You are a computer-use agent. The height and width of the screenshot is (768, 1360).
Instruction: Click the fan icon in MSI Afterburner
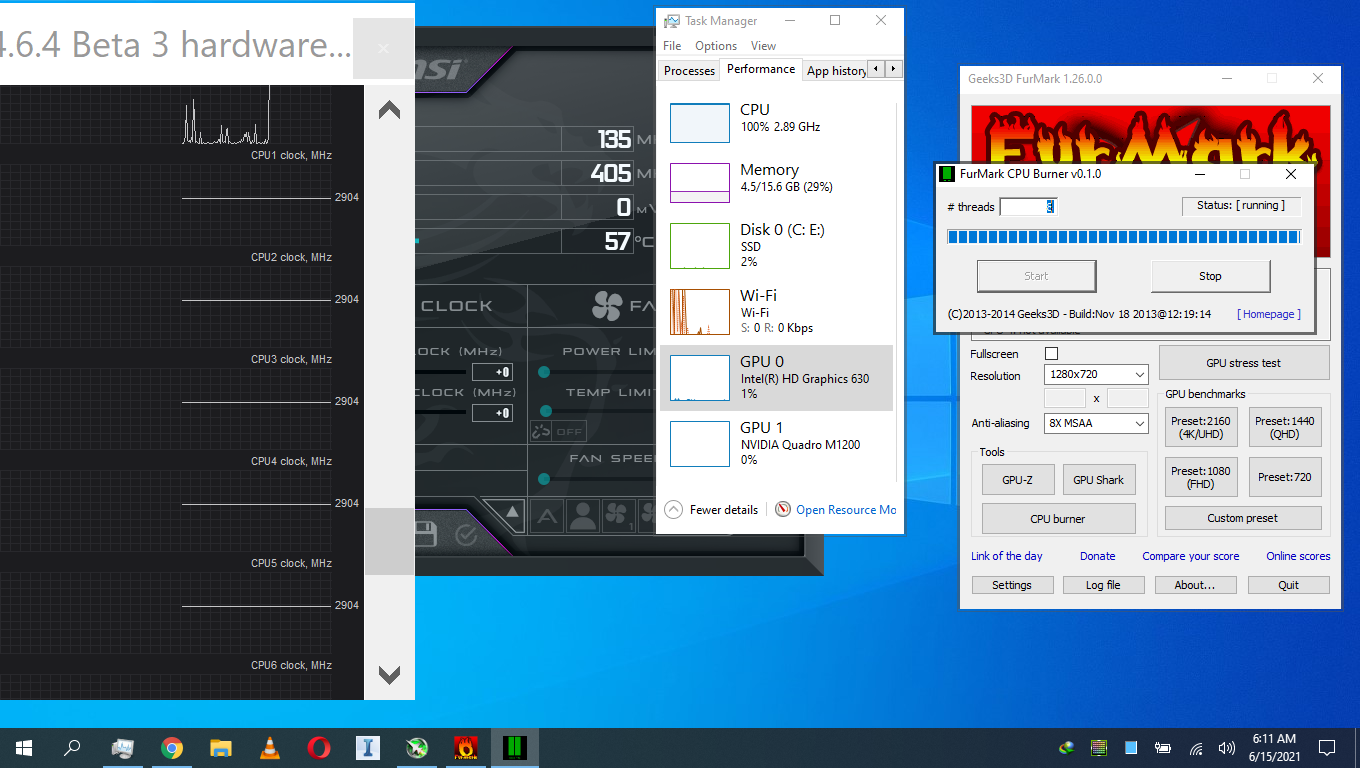pyautogui.click(x=607, y=305)
